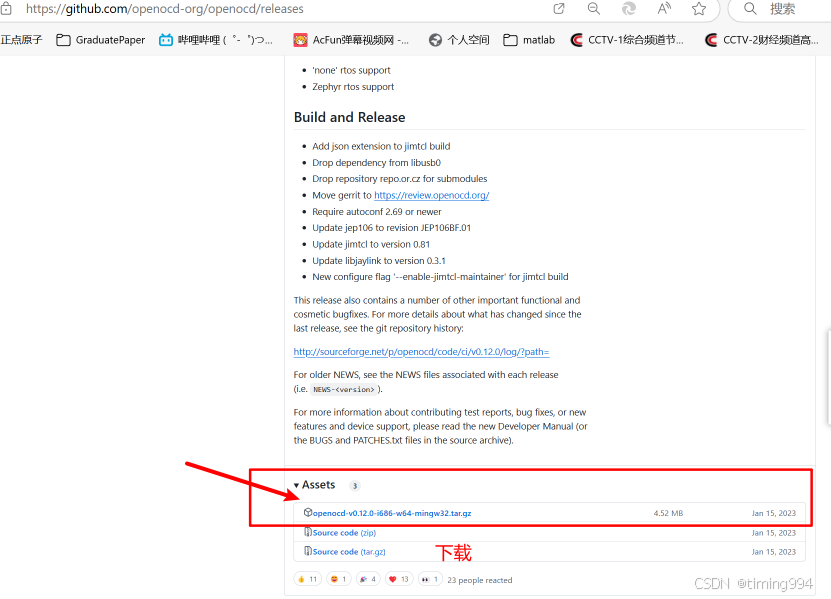Open the 个人空间 bookmark

(x=459, y=40)
